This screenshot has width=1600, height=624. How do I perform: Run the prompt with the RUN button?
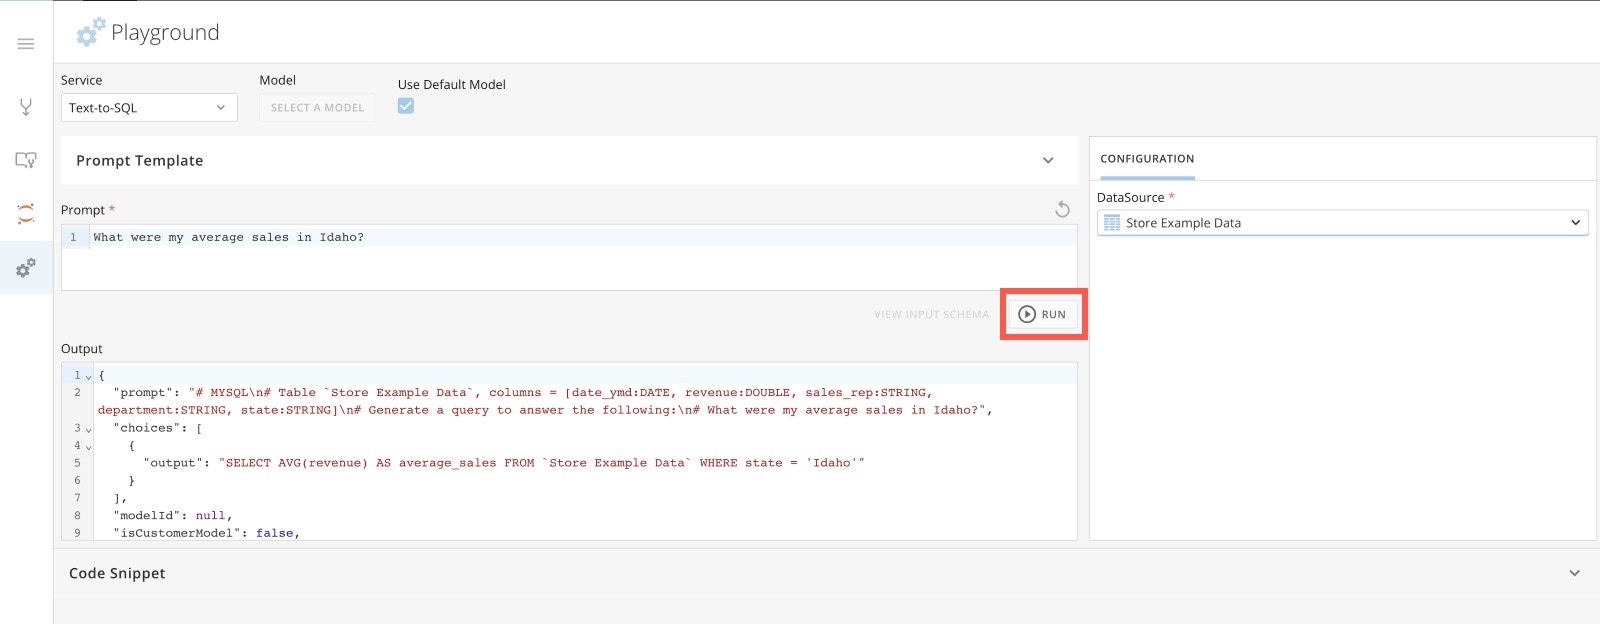pos(1043,314)
